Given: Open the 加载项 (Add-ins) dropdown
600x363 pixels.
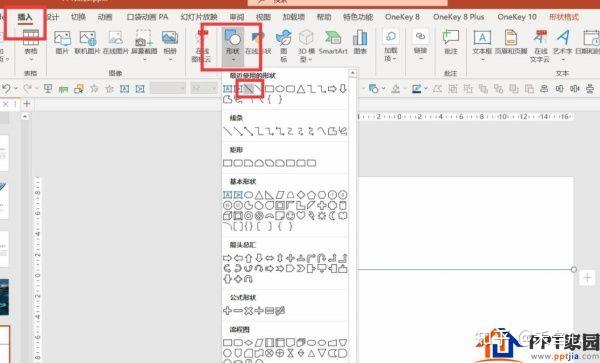Looking at the screenshot, I should (391, 46).
